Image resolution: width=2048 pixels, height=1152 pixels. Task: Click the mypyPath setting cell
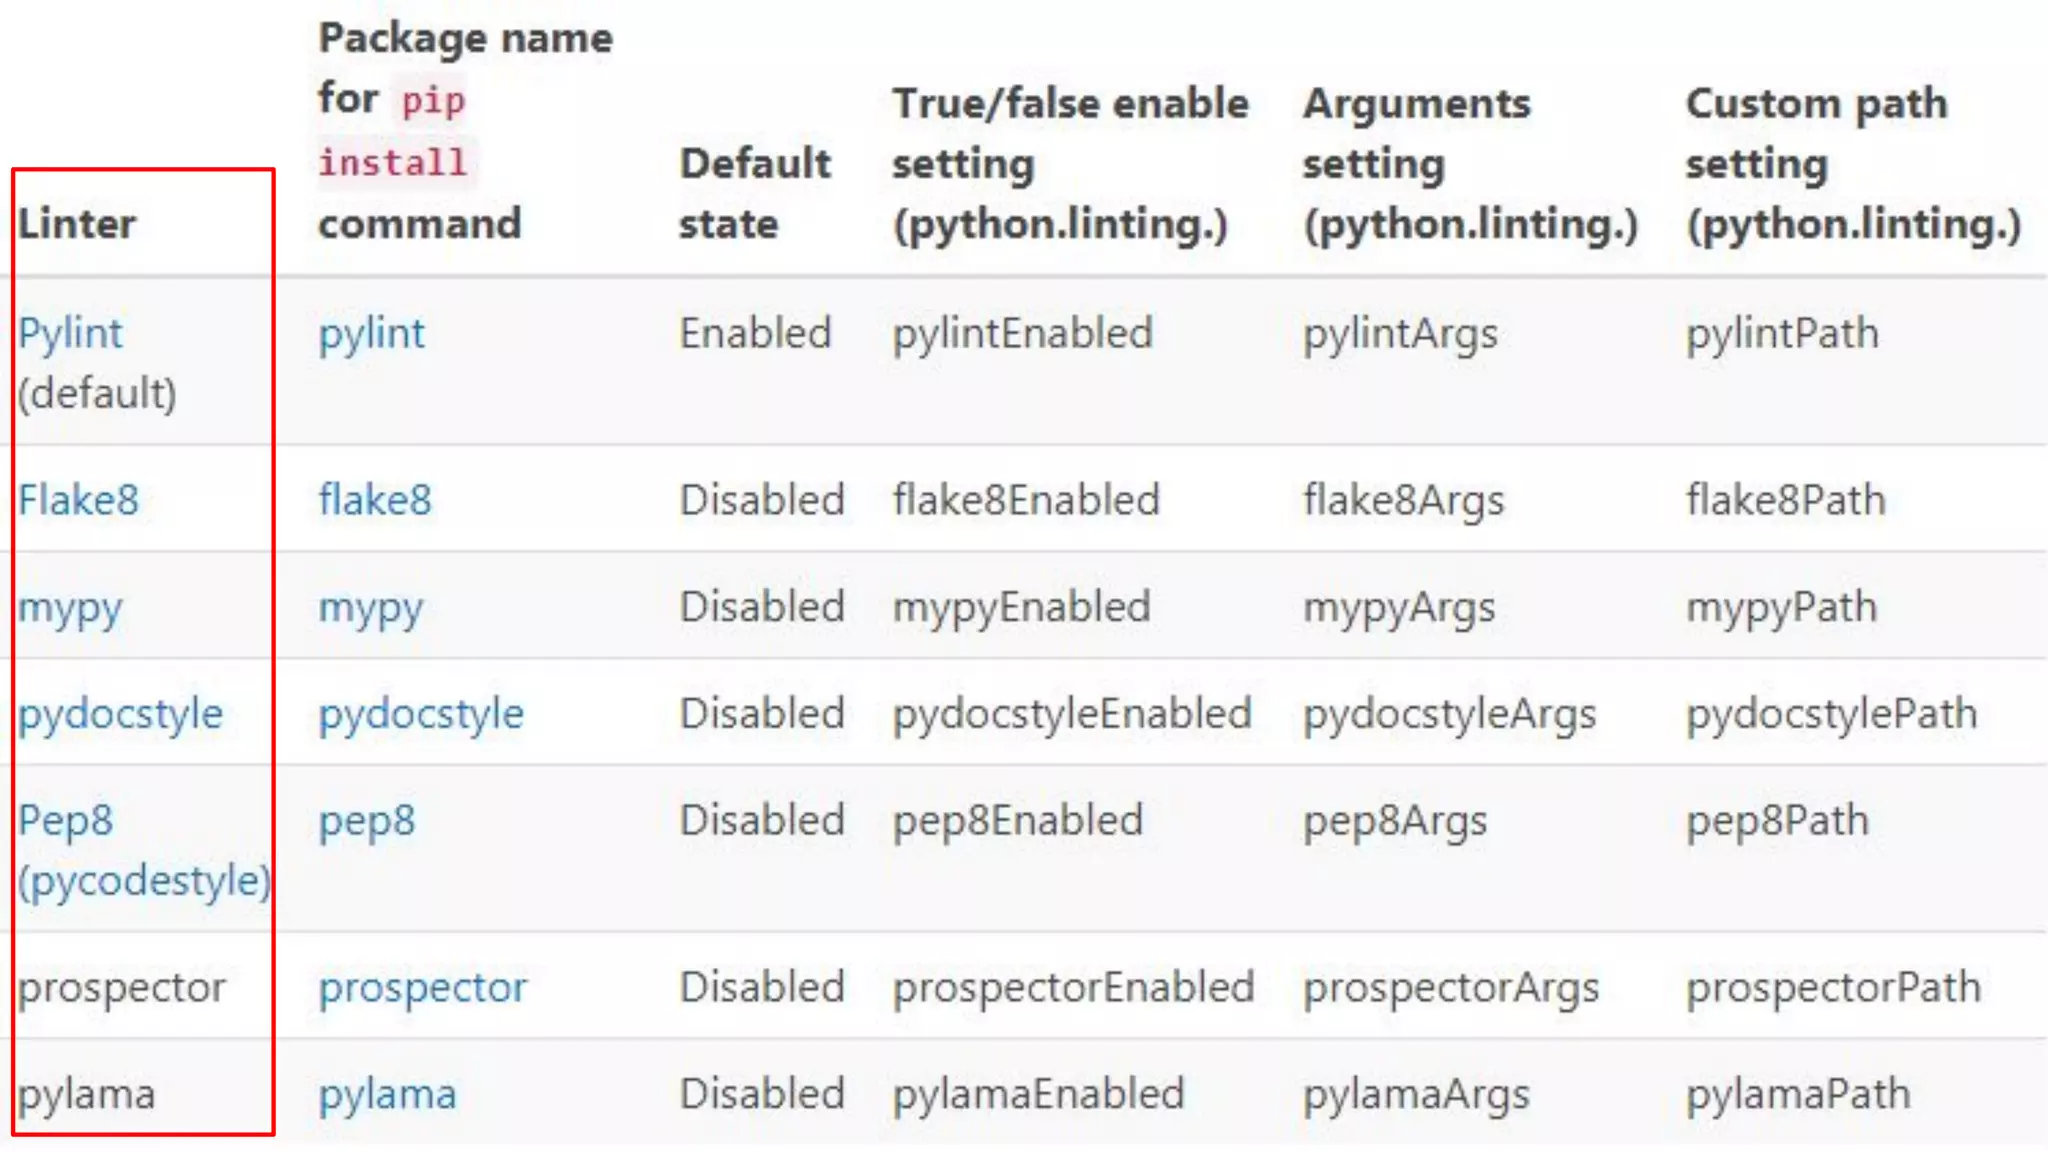(x=1781, y=607)
